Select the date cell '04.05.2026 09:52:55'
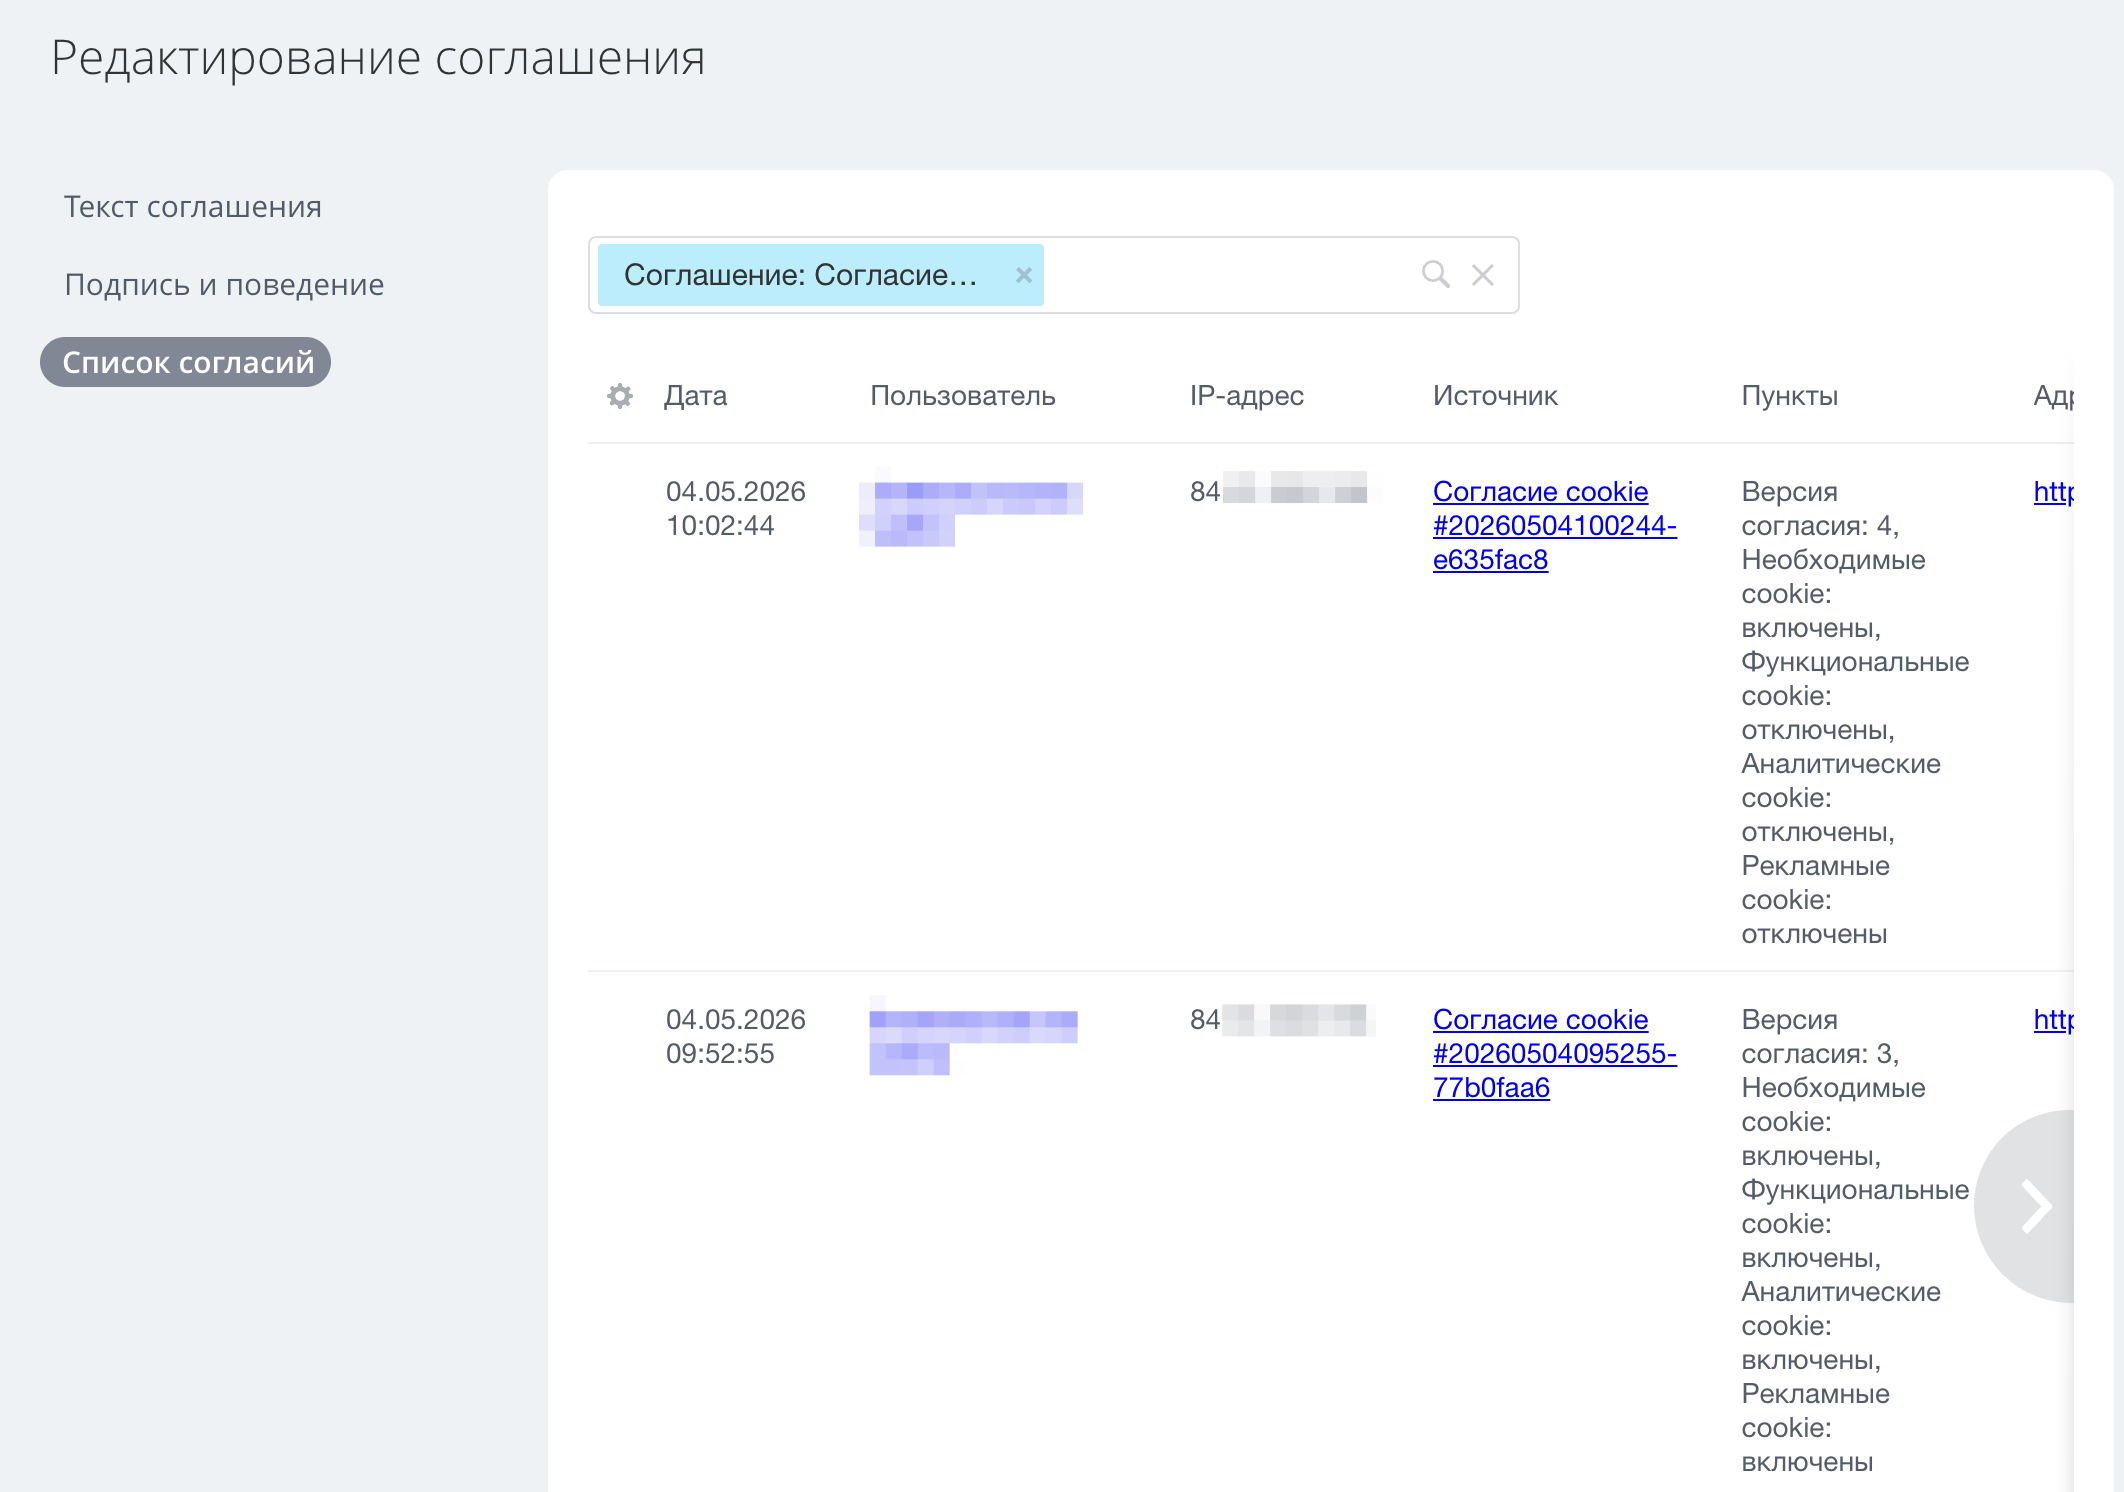The image size is (2124, 1492). click(x=735, y=1037)
